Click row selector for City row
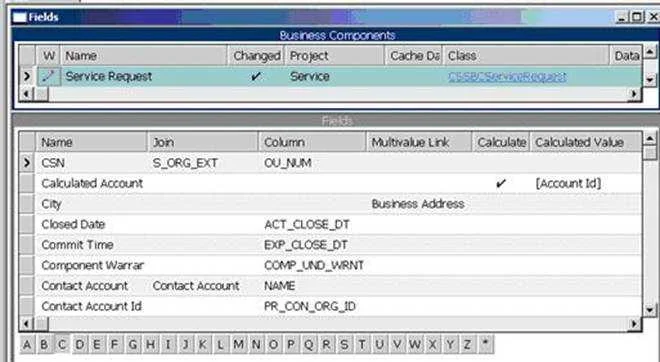The image size is (660, 362). pos(27,204)
